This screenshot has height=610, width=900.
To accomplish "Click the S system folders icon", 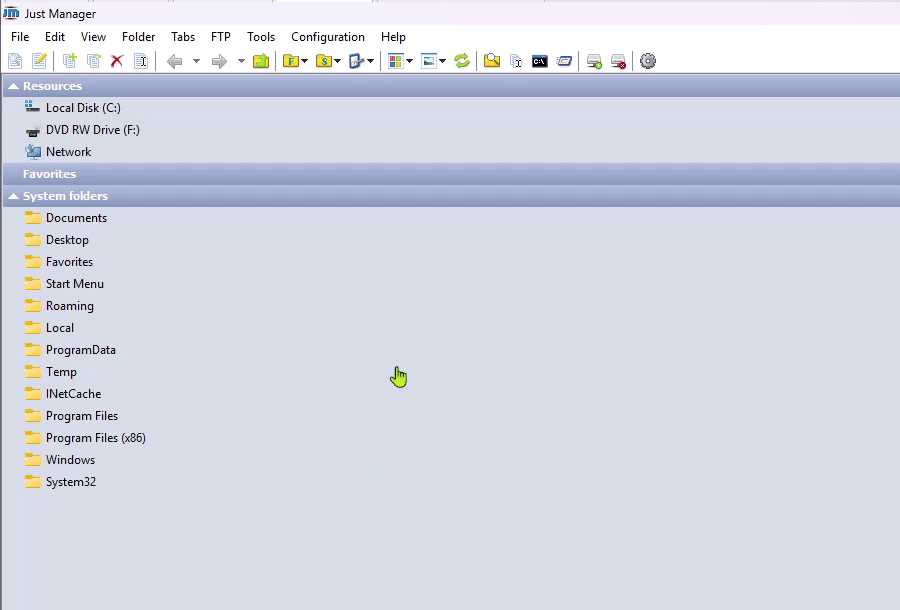I will tap(324, 61).
